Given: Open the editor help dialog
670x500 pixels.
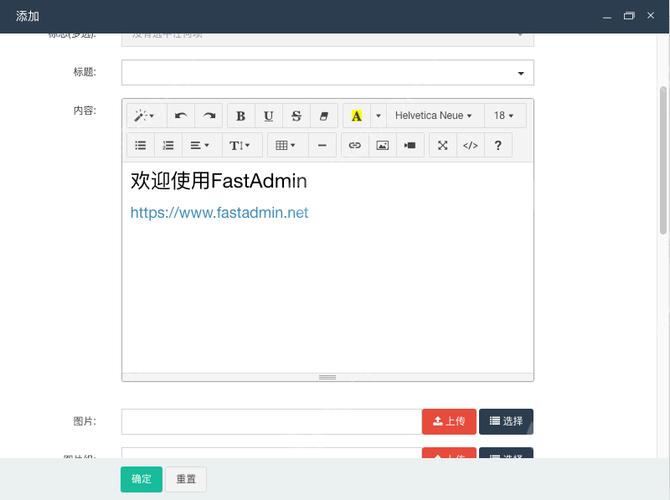Looking at the screenshot, I should click(498, 145).
